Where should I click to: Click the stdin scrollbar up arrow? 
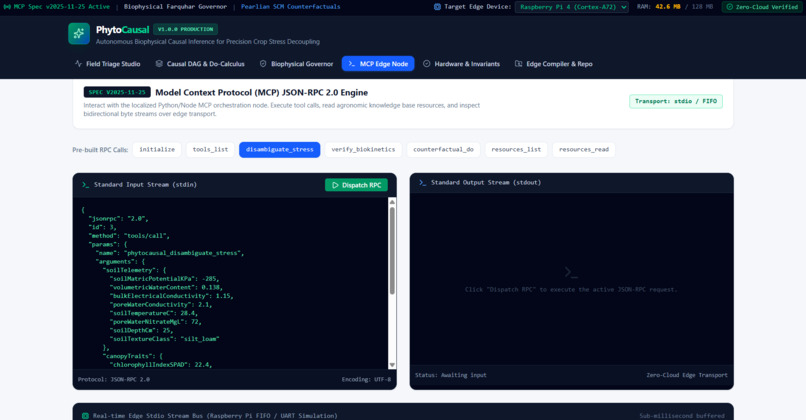392,202
